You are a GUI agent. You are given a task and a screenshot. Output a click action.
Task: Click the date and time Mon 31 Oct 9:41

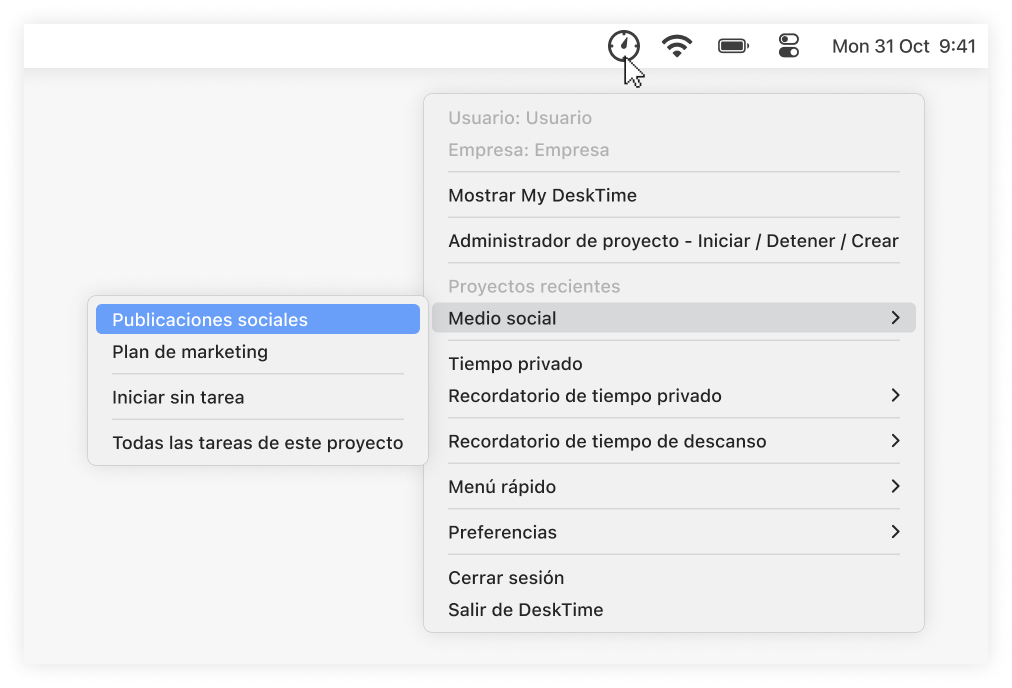click(x=904, y=46)
